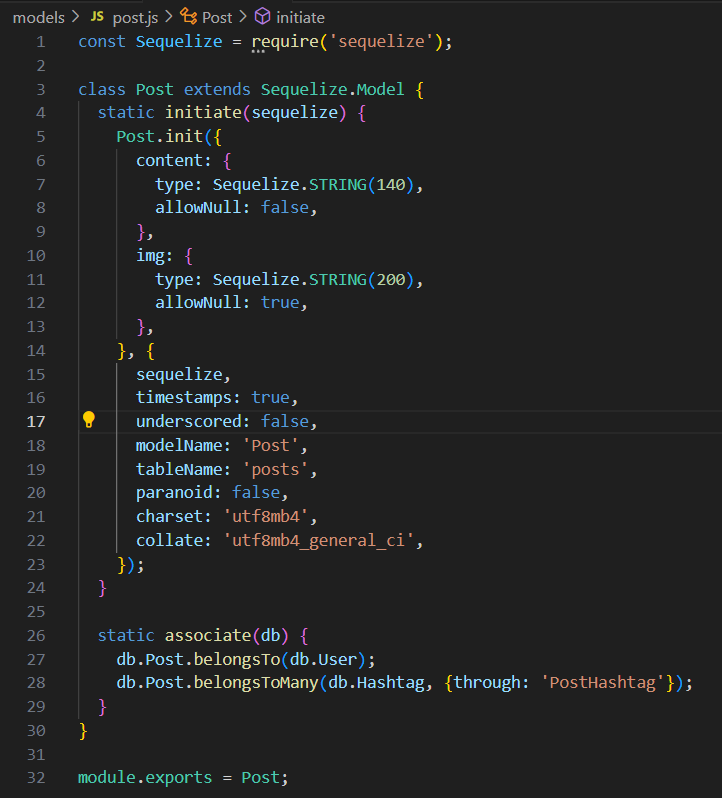Click the lightbulb code action icon
722x798 pixels.
tap(89, 420)
